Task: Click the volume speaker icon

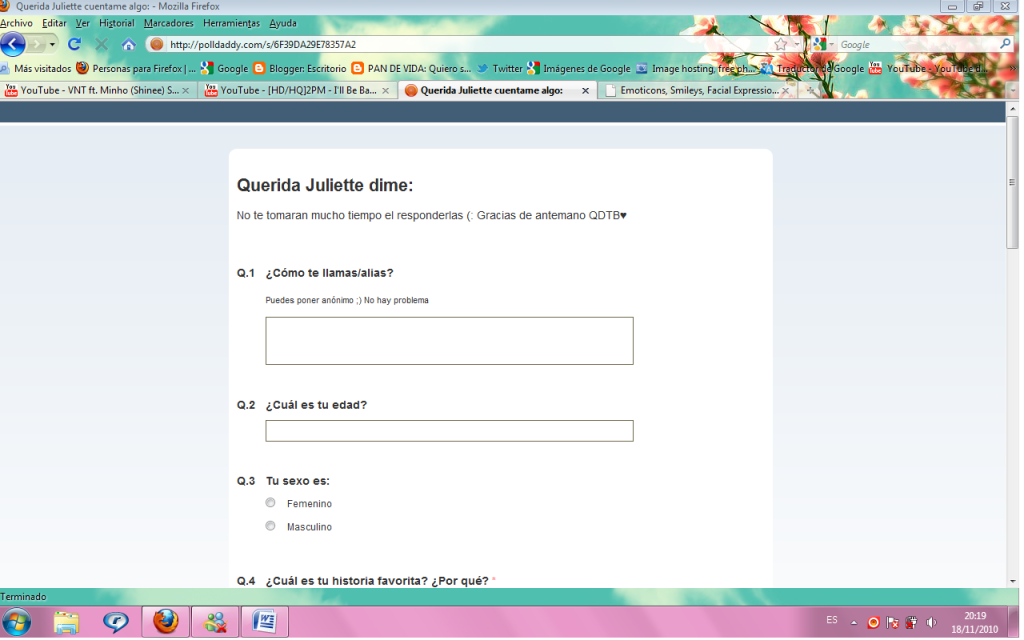Action: pyautogui.click(x=931, y=622)
